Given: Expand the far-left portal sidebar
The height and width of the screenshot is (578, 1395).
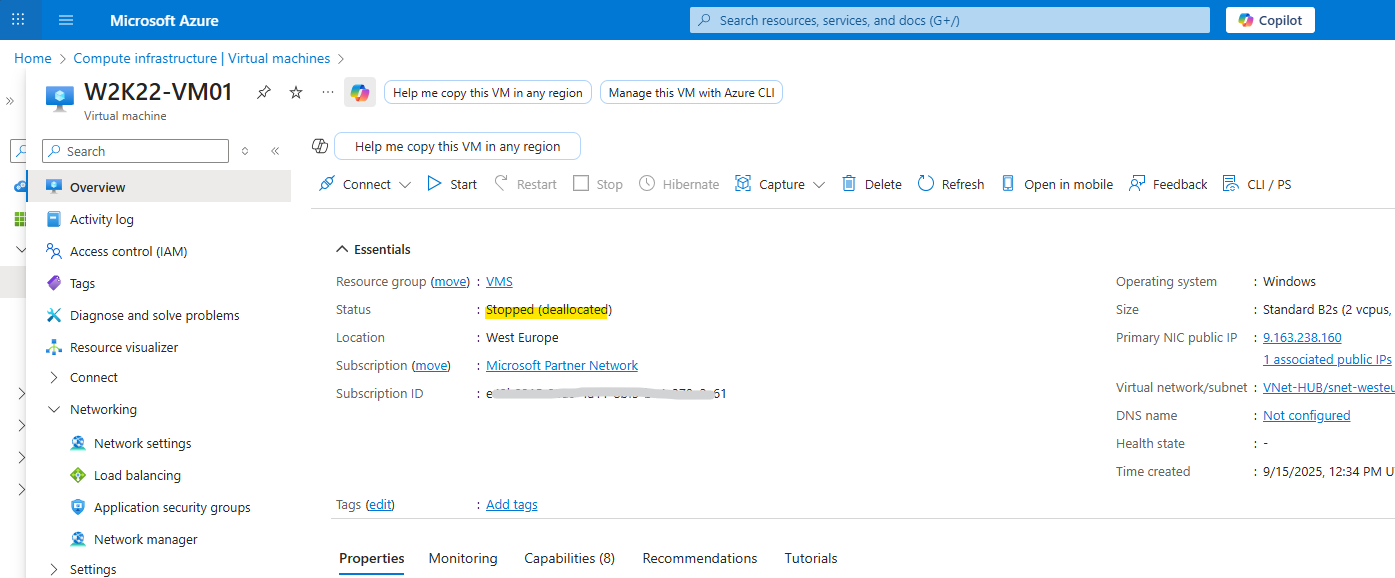Looking at the screenshot, I should 10,101.
